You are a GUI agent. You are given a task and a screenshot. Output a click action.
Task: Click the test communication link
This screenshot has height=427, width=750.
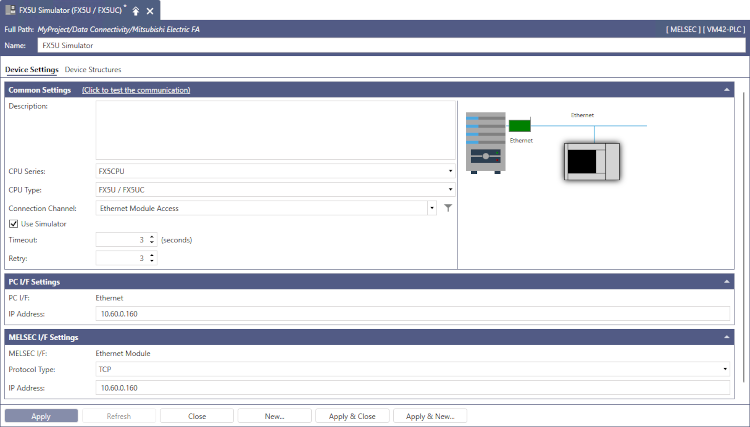click(136, 90)
